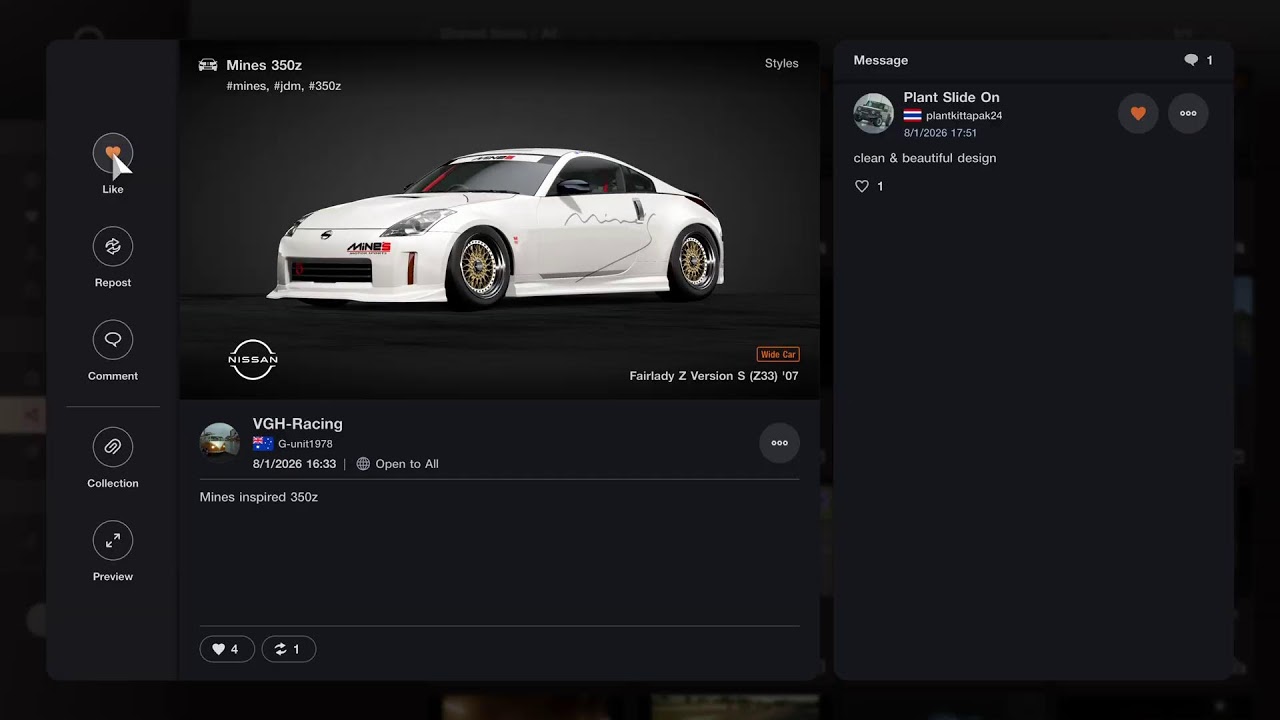Viewport: 1280px width, 720px height.
Task: Click the 8/1/2026 16:33 post timestamp
Action: click(294, 464)
